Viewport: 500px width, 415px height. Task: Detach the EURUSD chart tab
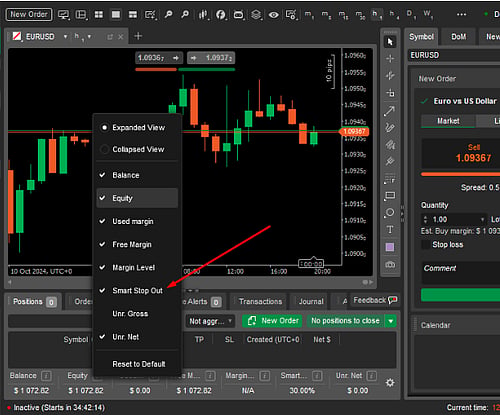[x=110, y=37]
